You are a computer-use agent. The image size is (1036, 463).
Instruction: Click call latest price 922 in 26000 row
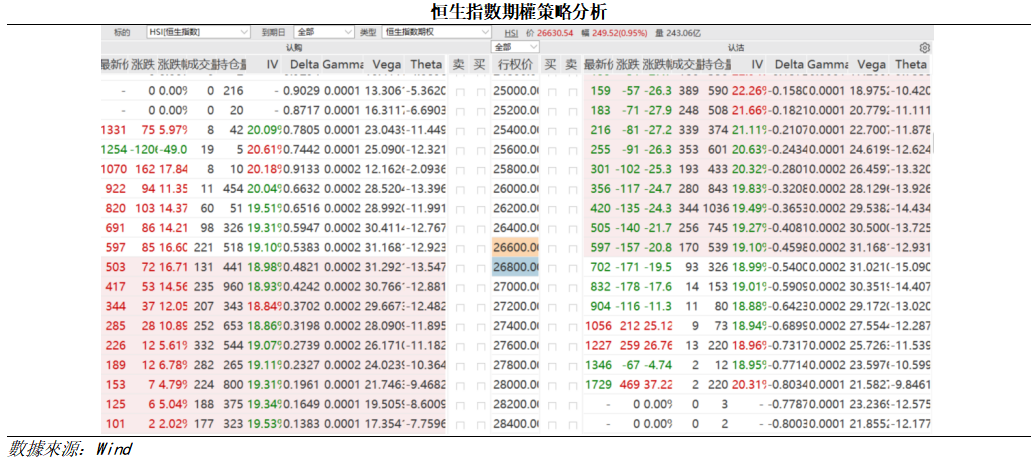click(116, 188)
